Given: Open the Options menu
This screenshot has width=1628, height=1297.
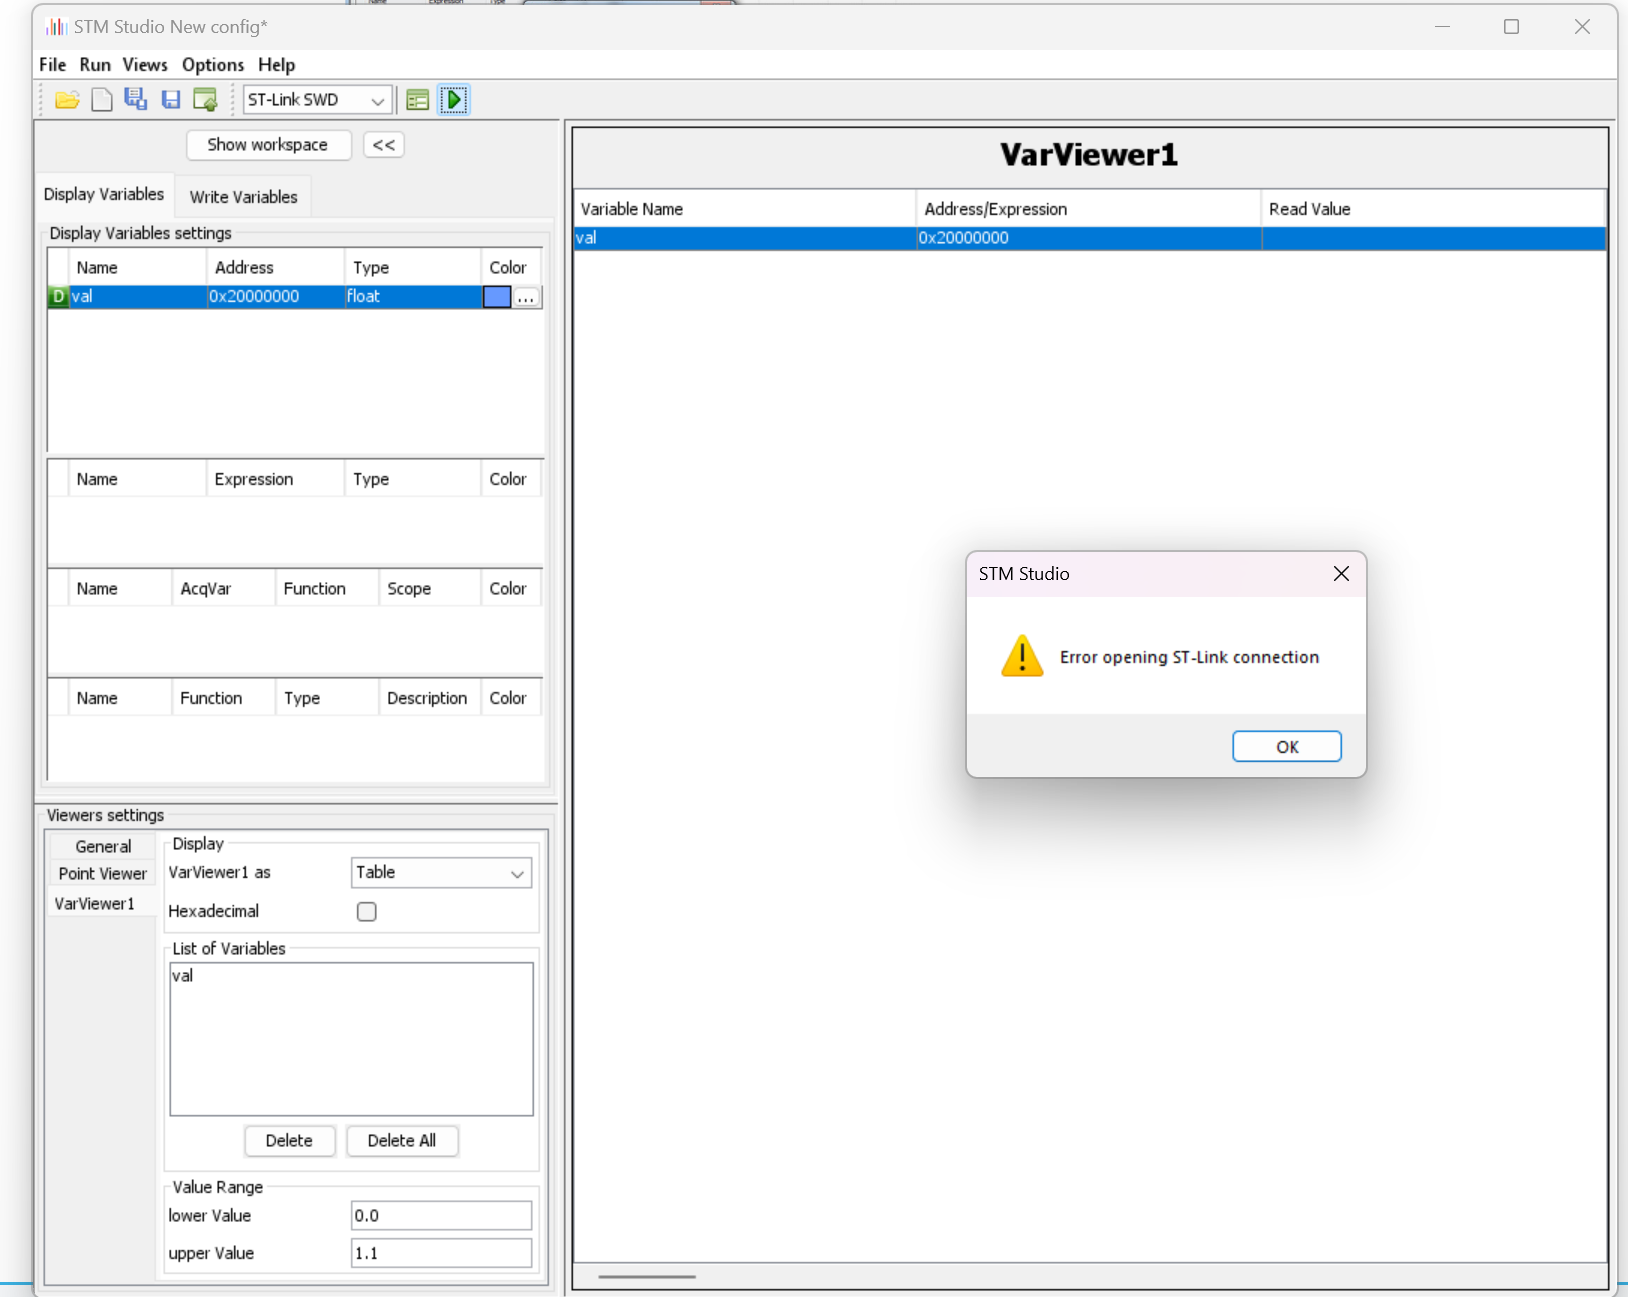Looking at the screenshot, I should click(x=213, y=64).
